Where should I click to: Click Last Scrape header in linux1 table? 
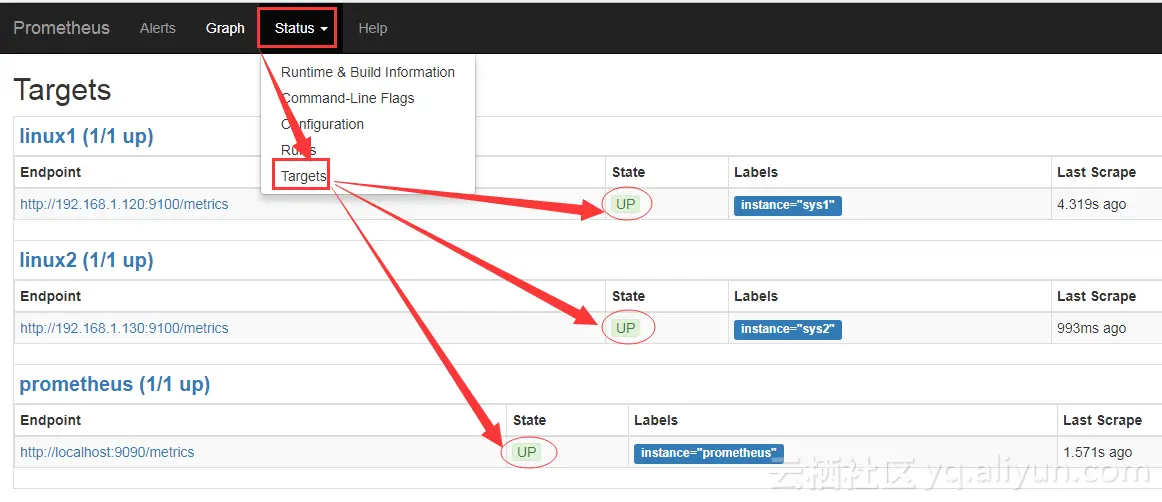point(1096,172)
